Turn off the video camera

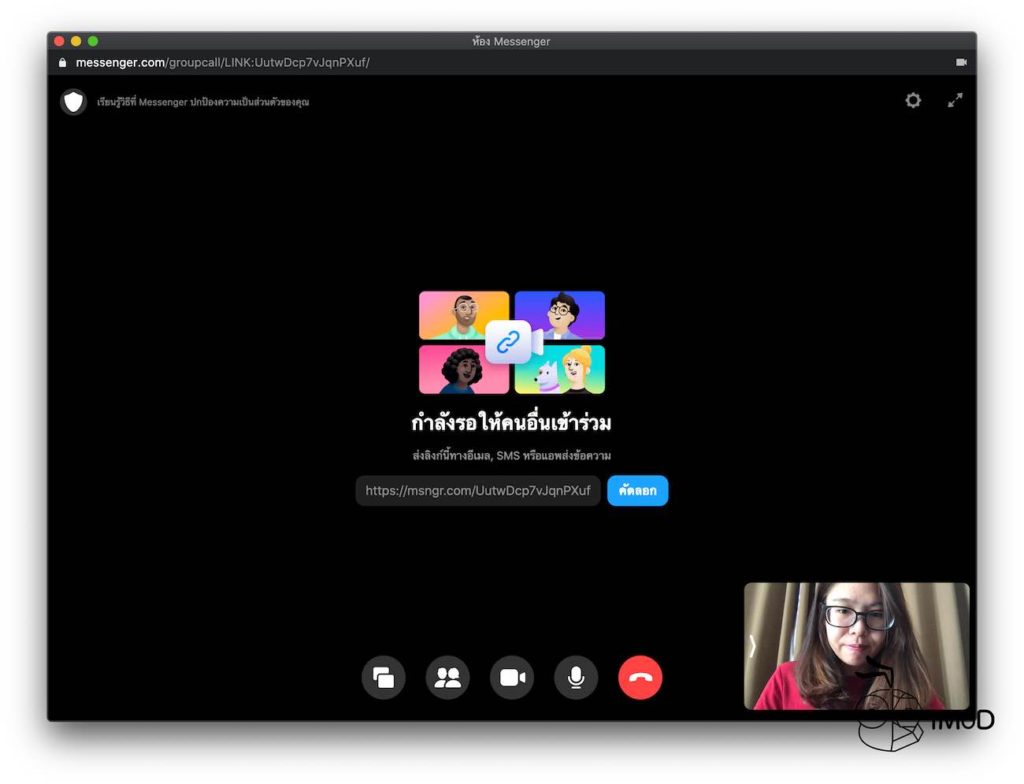click(x=512, y=678)
